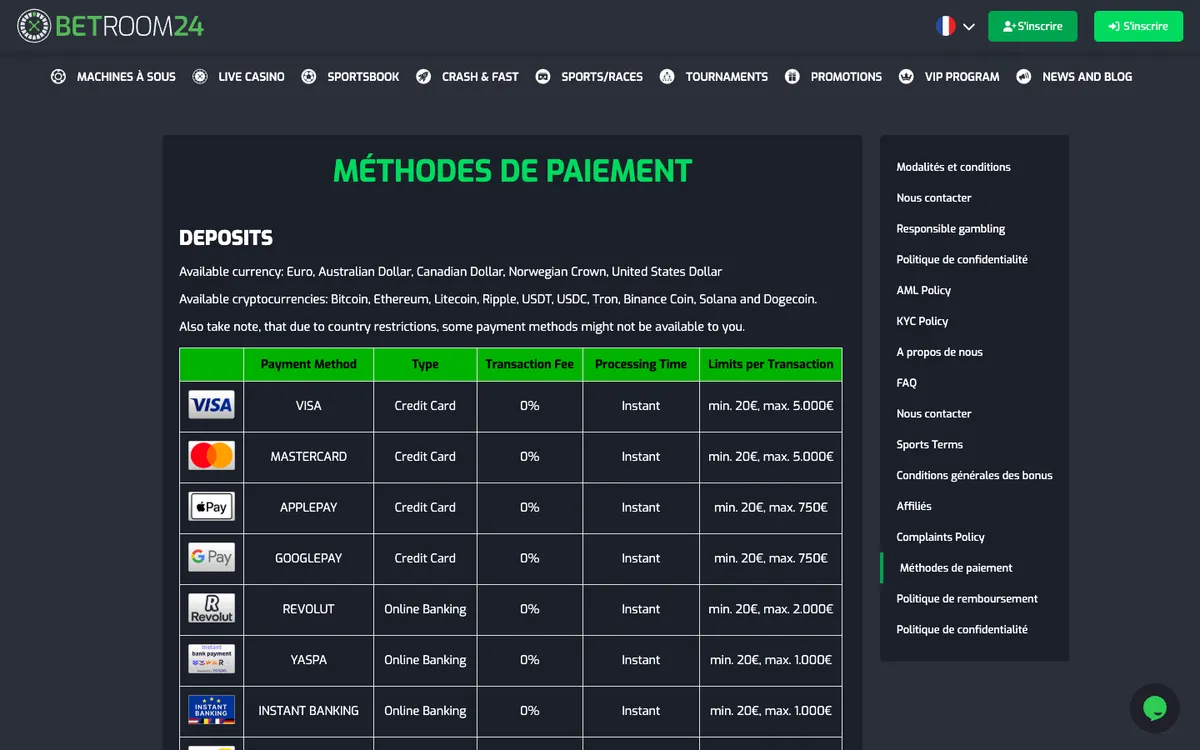This screenshot has width=1200, height=750.
Task: Click the APPLEPAY name cell
Action: (x=308, y=507)
